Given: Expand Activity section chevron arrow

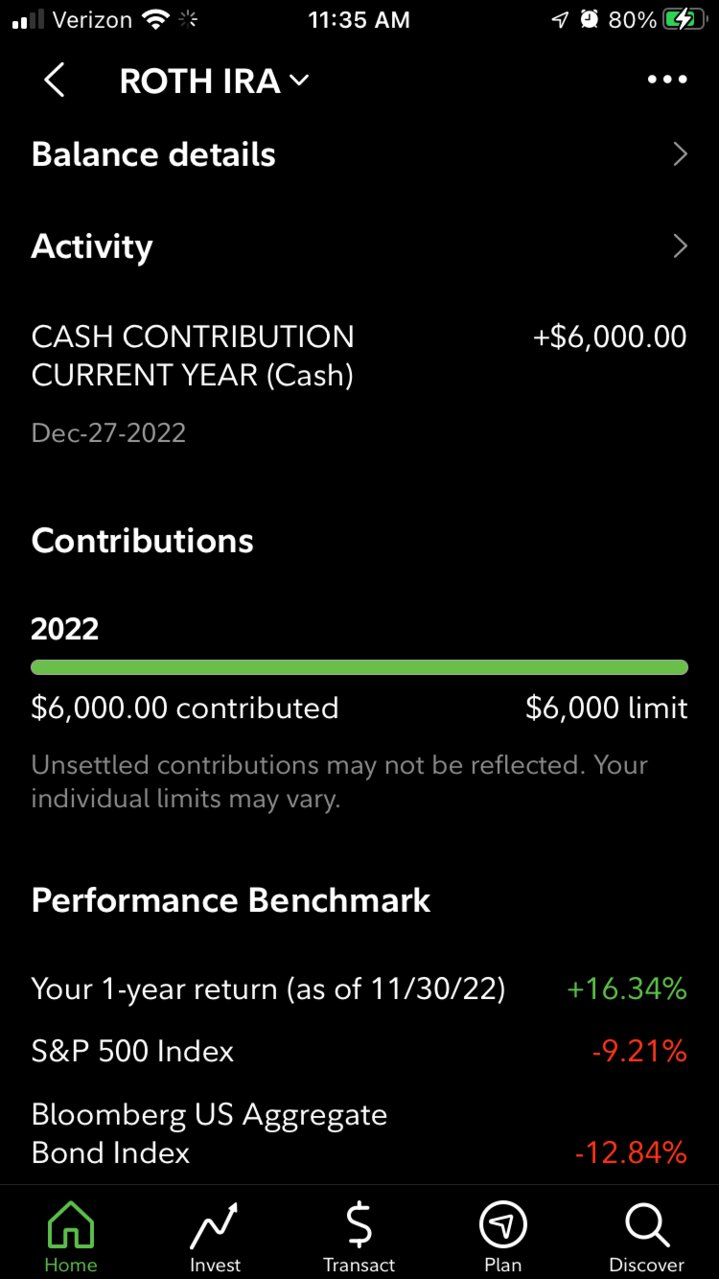Looking at the screenshot, I should (x=680, y=246).
